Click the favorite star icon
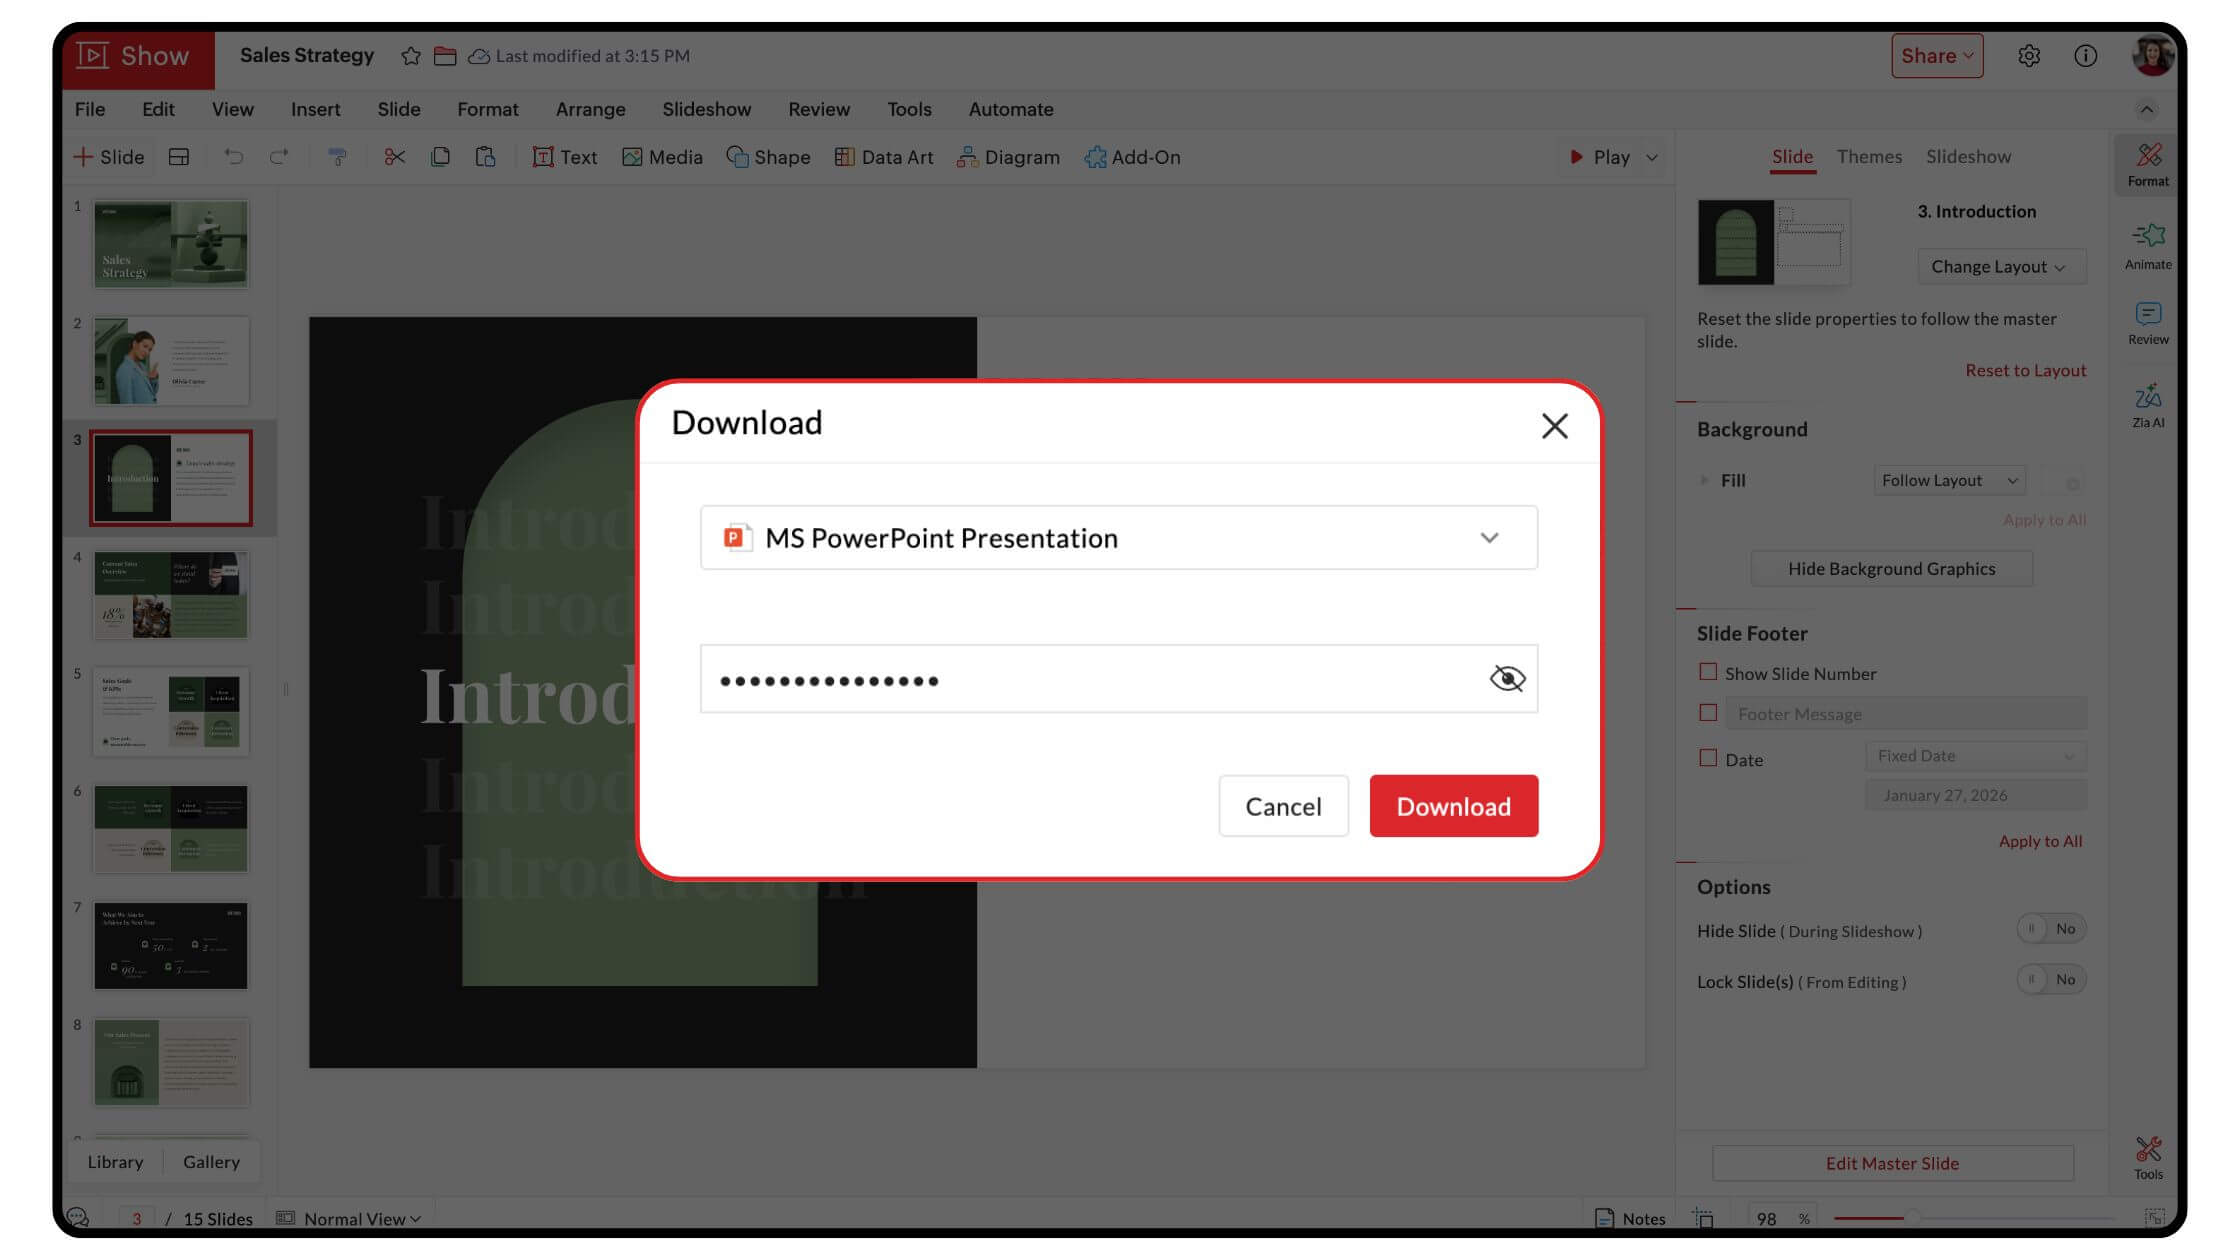The height and width of the screenshot is (1260, 2240). point(410,56)
